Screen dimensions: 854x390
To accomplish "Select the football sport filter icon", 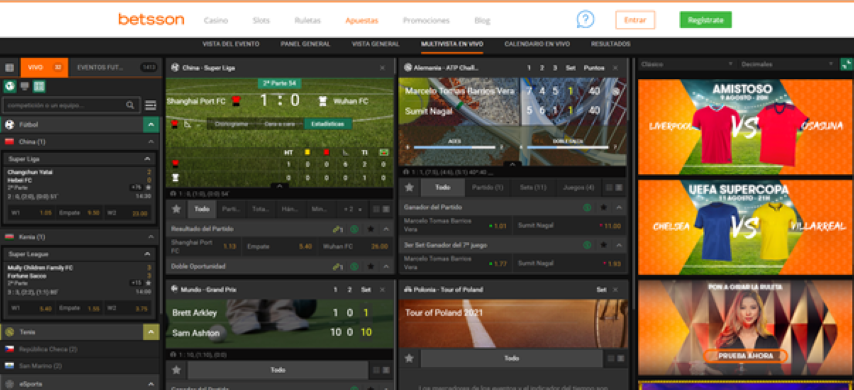I will click(10, 86).
